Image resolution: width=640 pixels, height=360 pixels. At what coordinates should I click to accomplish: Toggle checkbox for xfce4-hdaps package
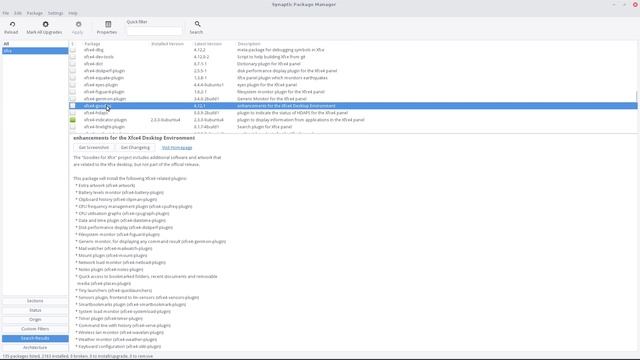click(73, 113)
